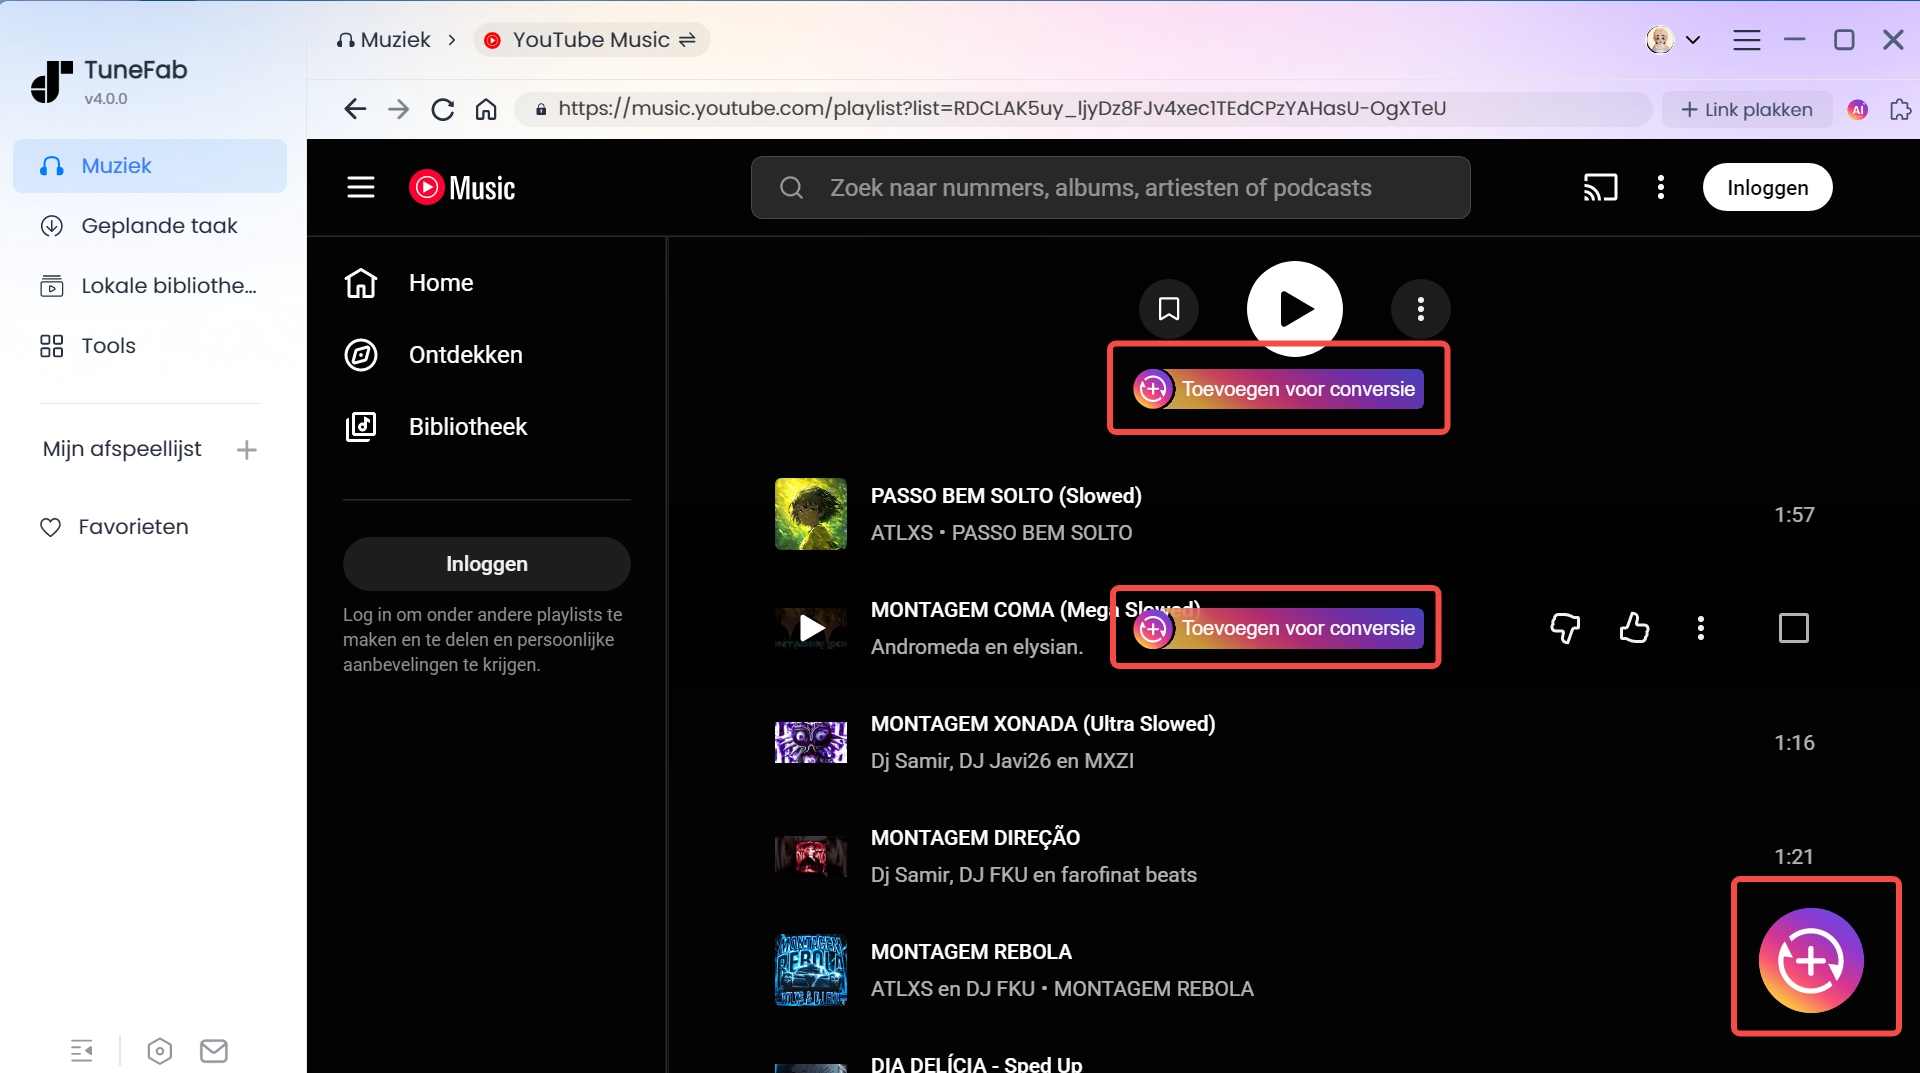Check the selection box next to MONTAGEM COMA

pyautogui.click(x=1793, y=628)
